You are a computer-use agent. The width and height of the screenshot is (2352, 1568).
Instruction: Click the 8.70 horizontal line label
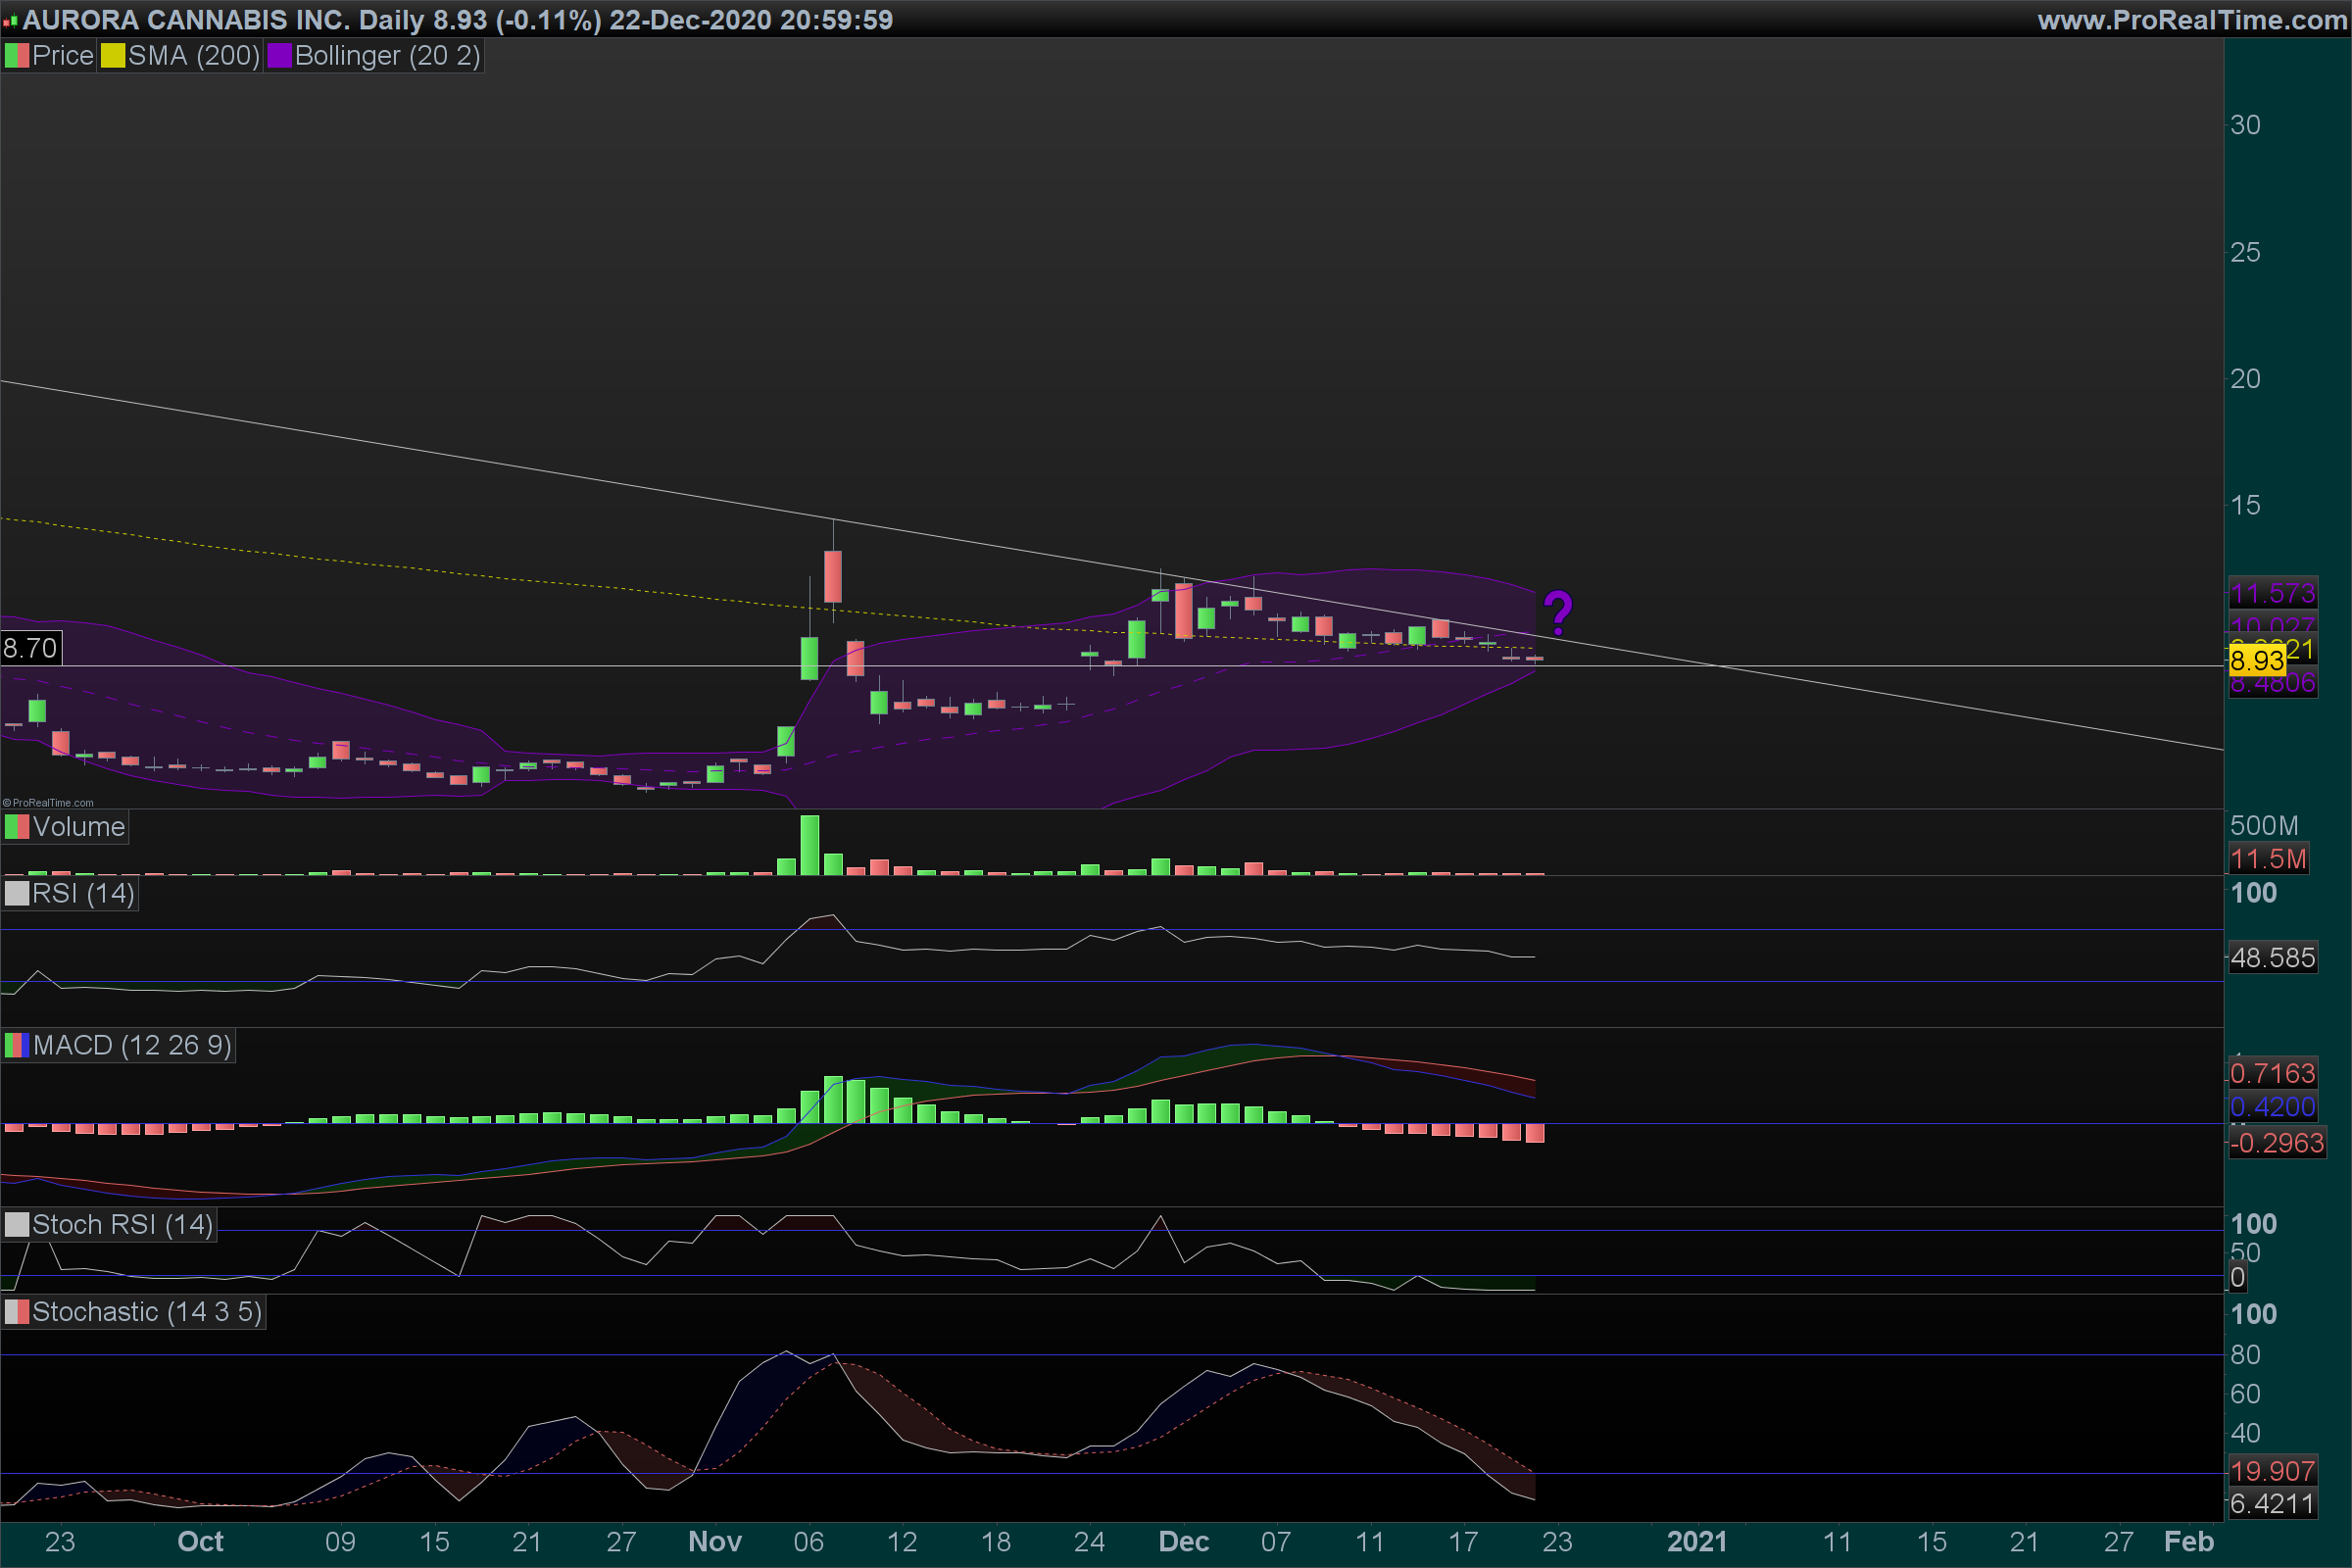pos(30,648)
